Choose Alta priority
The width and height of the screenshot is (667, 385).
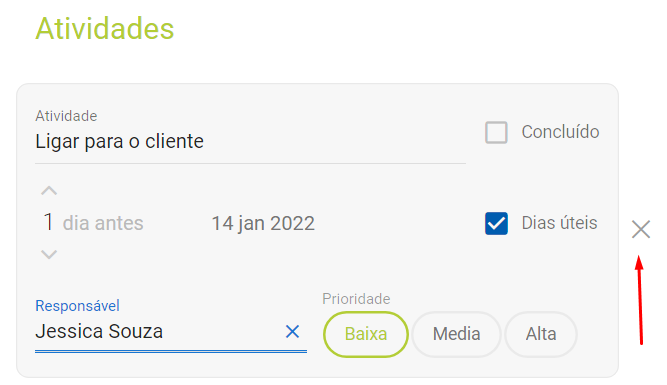click(541, 334)
